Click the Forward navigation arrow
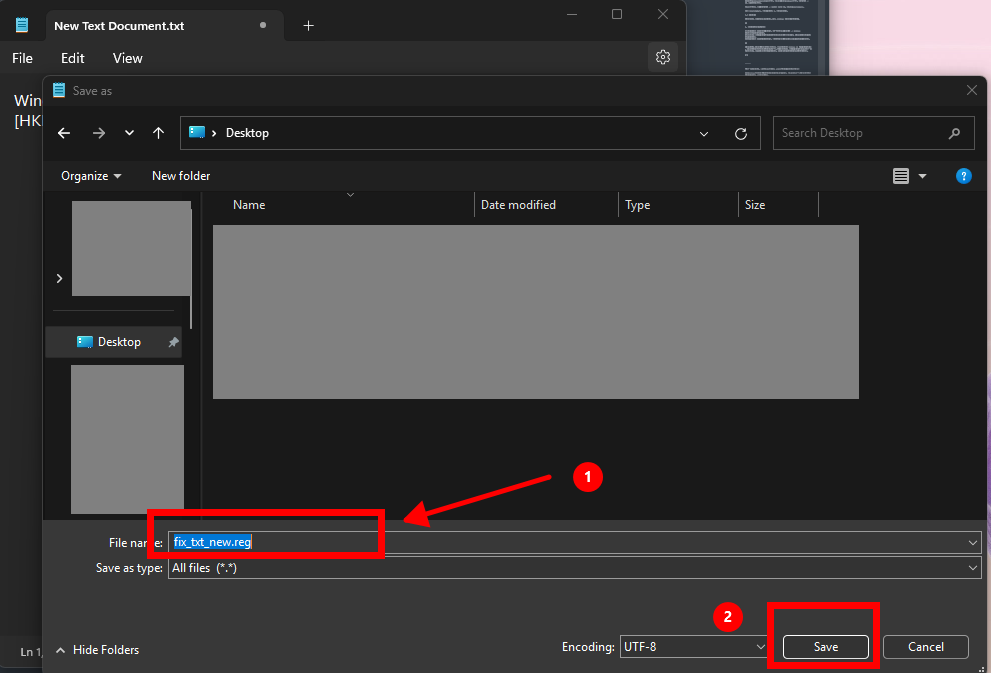The width and height of the screenshot is (991, 673). [x=98, y=133]
